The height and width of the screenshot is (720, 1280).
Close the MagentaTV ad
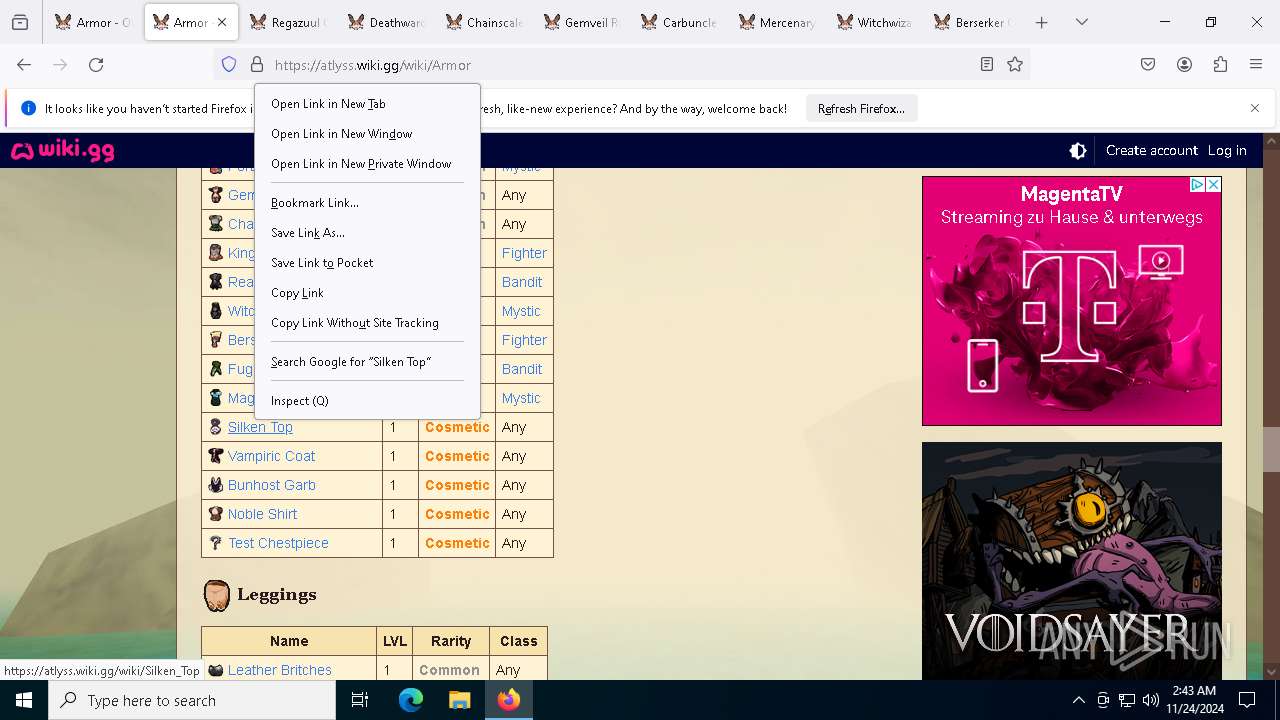coord(1213,185)
